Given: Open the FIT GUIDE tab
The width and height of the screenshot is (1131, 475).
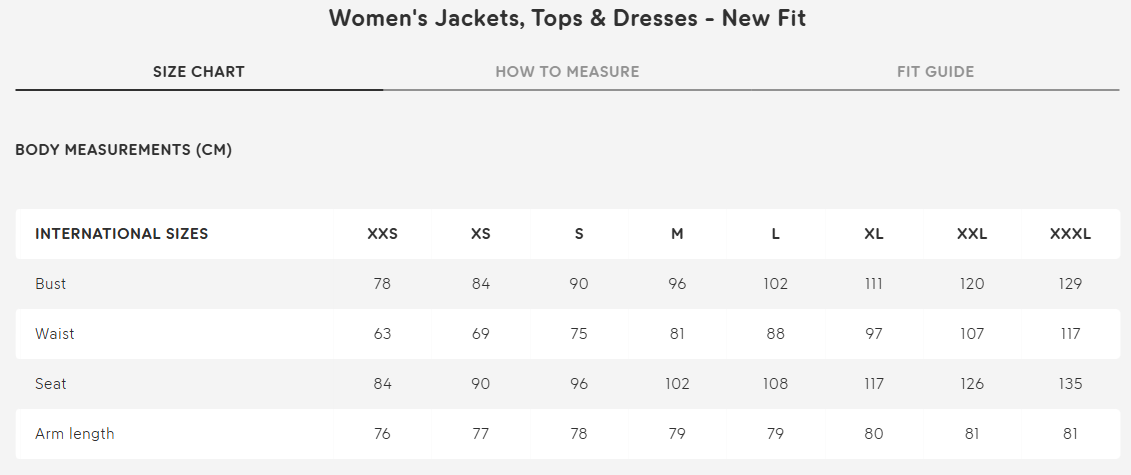Looking at the screenshot, I should pos(935,72).
